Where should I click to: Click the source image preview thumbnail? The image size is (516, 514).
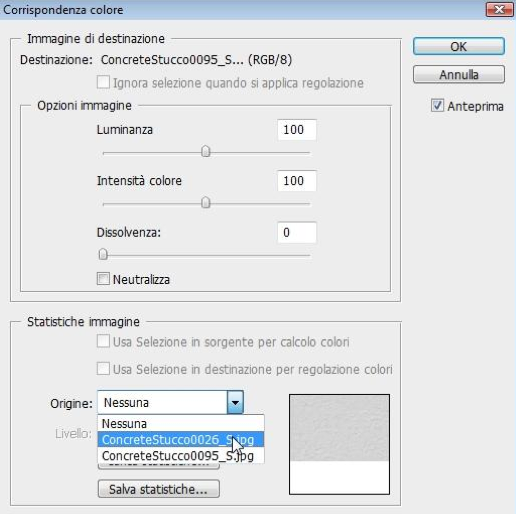click(x=339, y=444)
